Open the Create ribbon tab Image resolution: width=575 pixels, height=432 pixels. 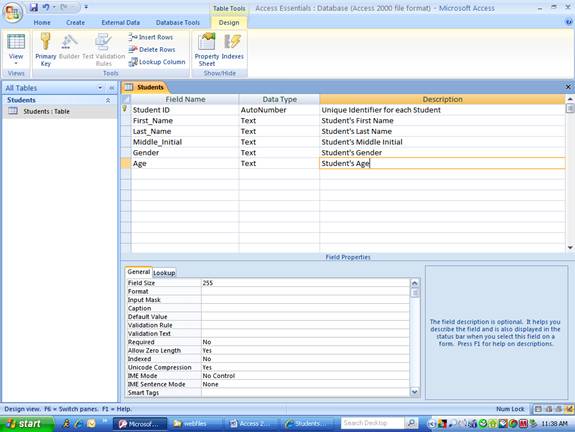75,23
